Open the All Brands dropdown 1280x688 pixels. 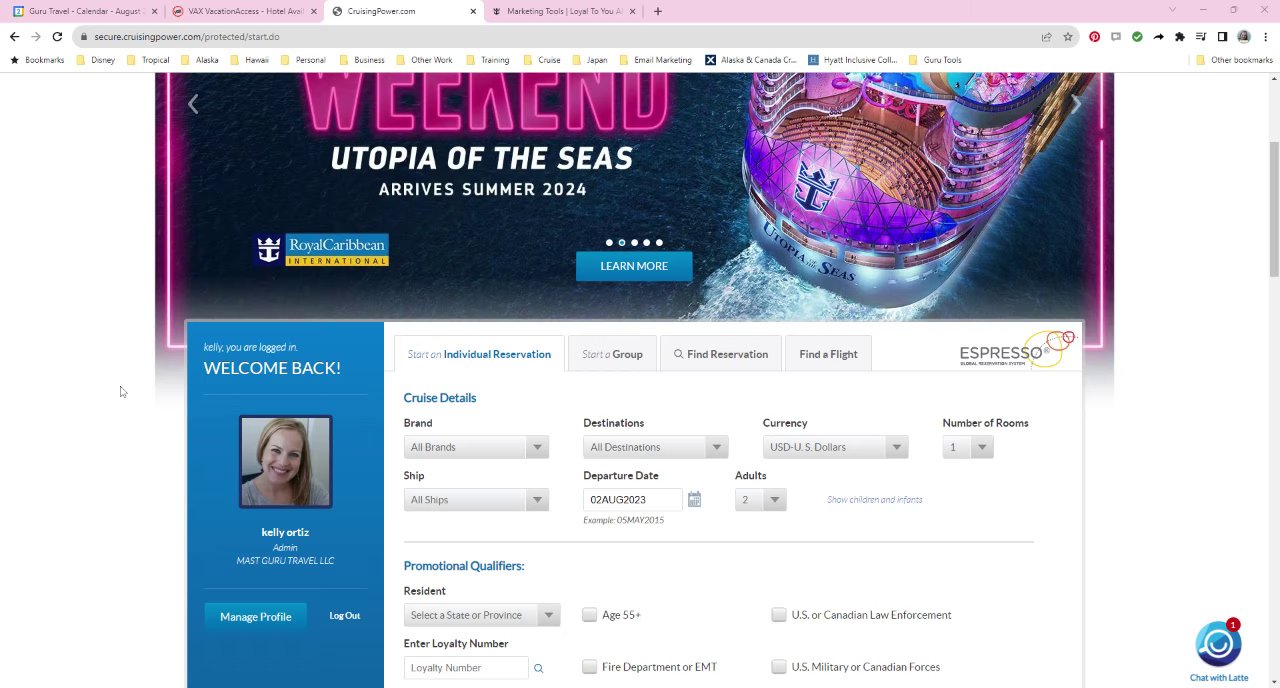pos(476,447)
